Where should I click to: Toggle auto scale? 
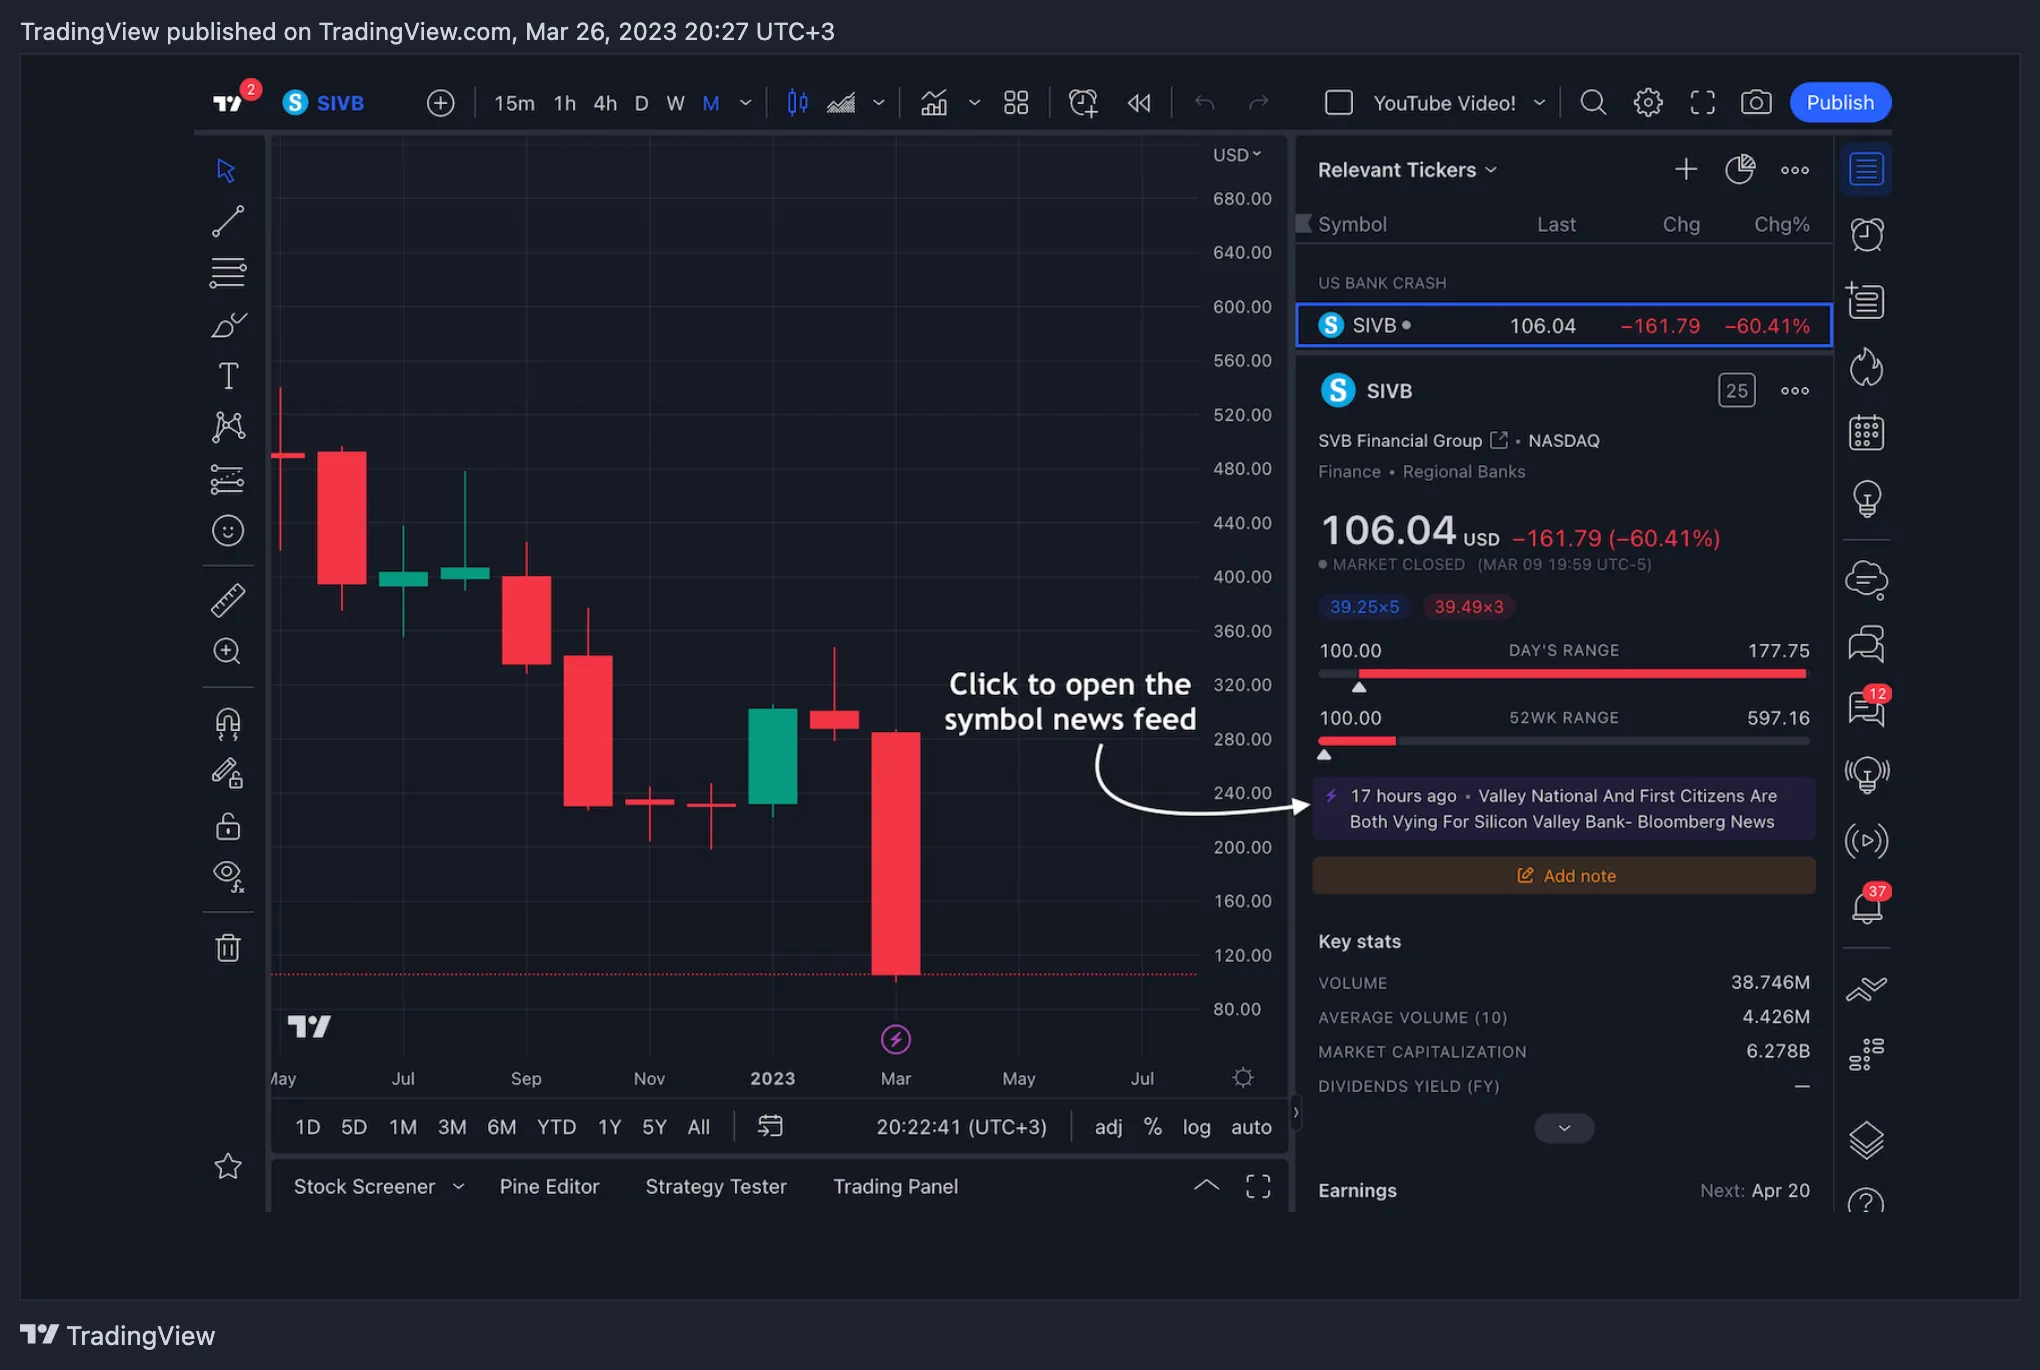(x=1251, y=1127)
